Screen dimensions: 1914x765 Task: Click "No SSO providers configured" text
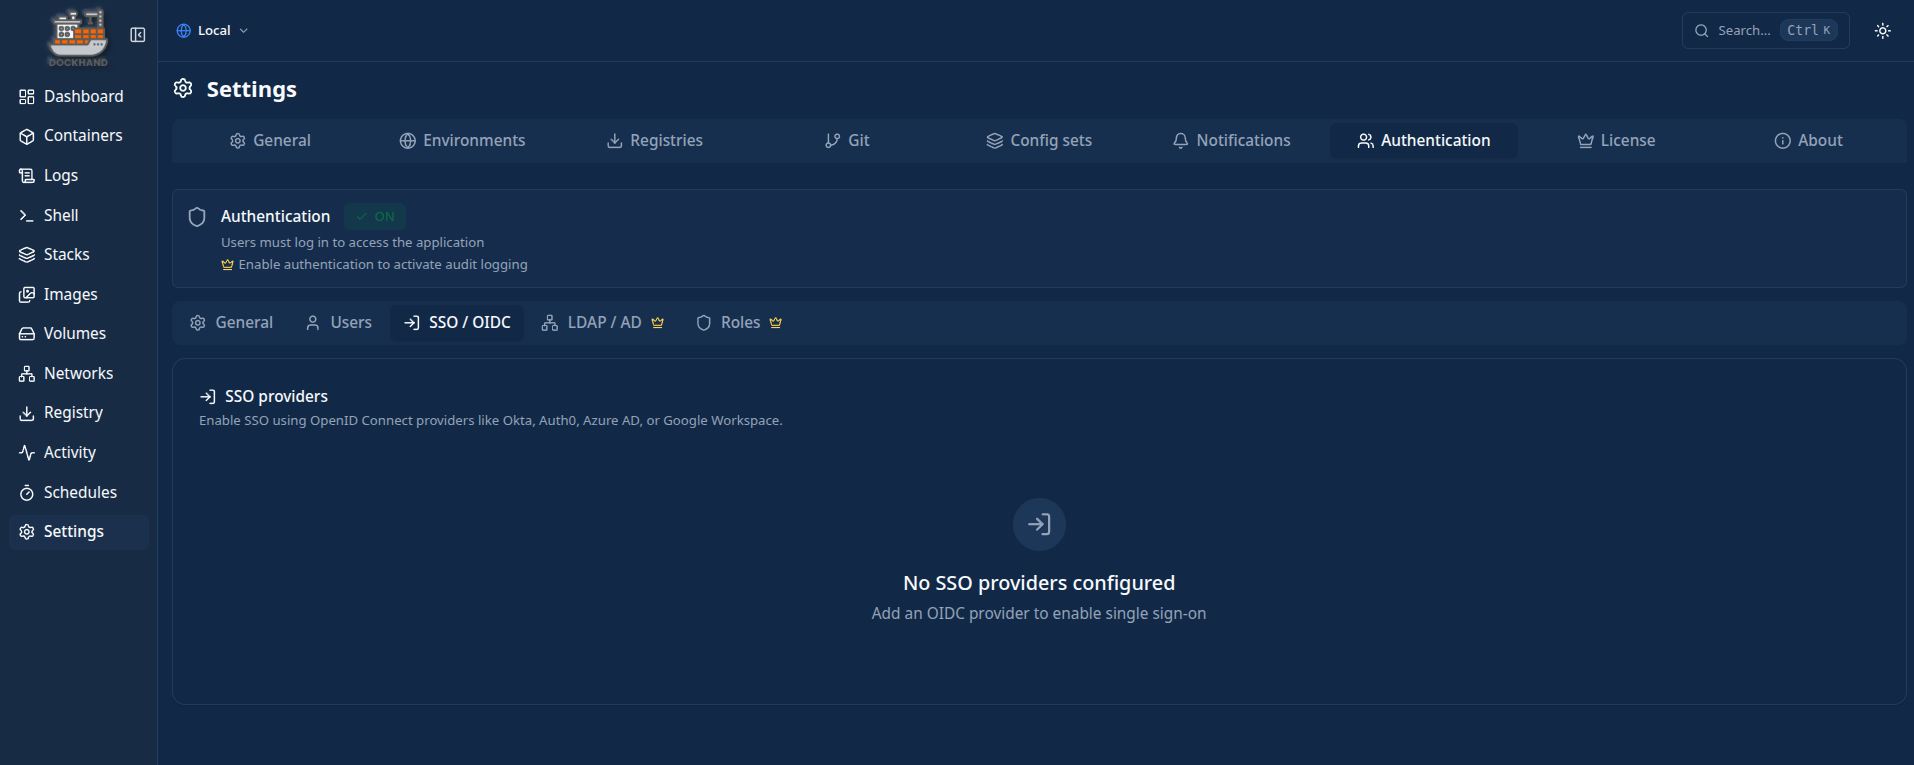point(1039,583)
